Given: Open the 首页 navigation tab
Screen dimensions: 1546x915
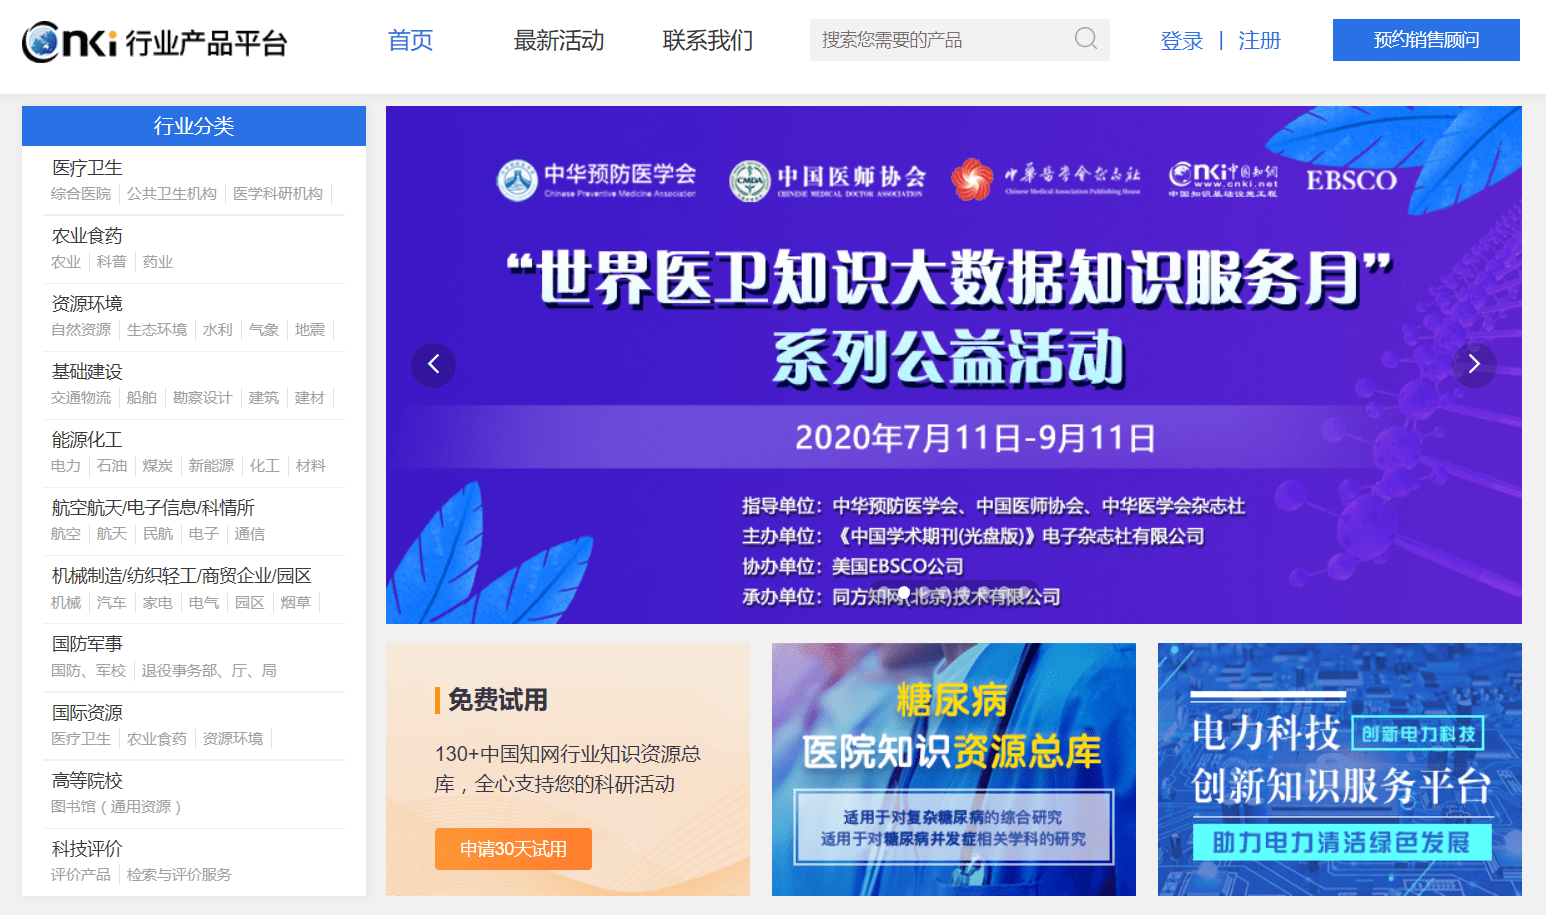Looking at the screenshot, I should [x=410, y=40].
